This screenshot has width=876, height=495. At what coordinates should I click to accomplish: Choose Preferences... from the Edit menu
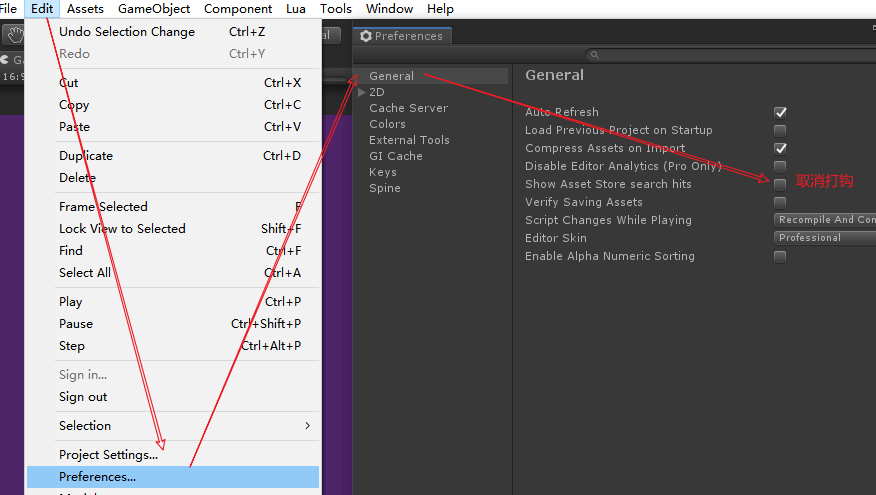98,477
